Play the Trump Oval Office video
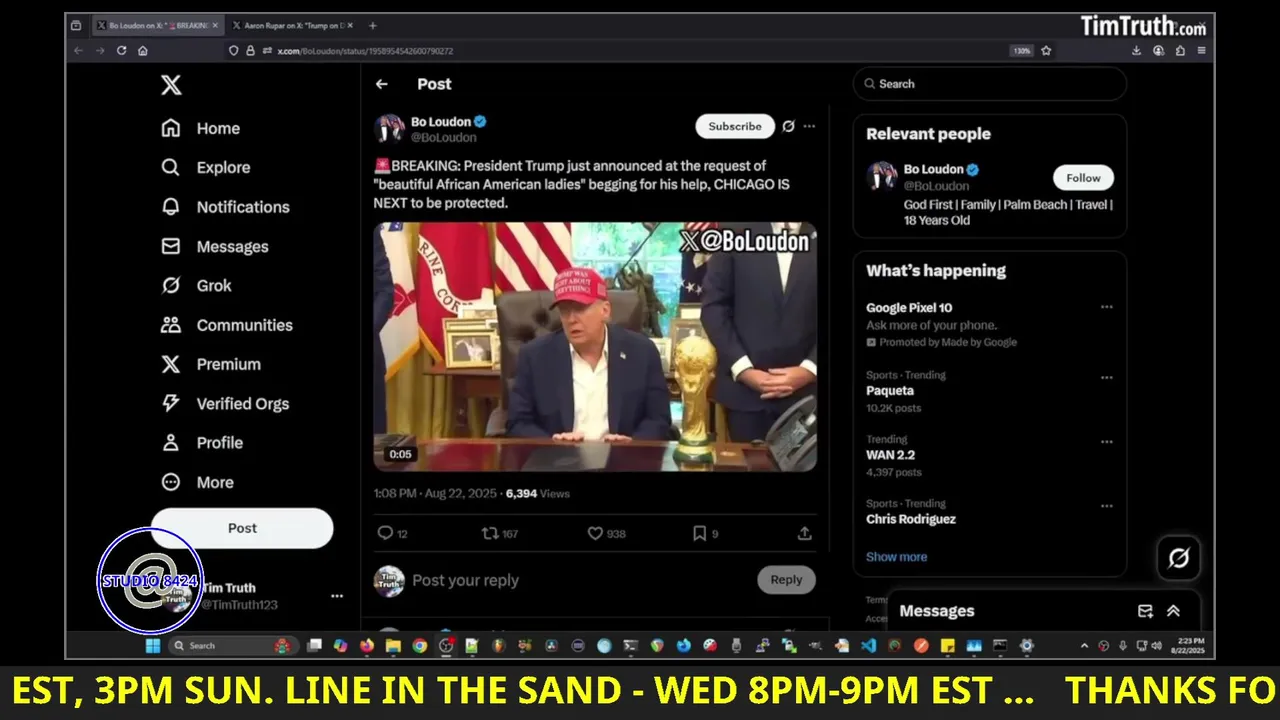Viewport: 1280px width, 720px height. tap(595, 346)
